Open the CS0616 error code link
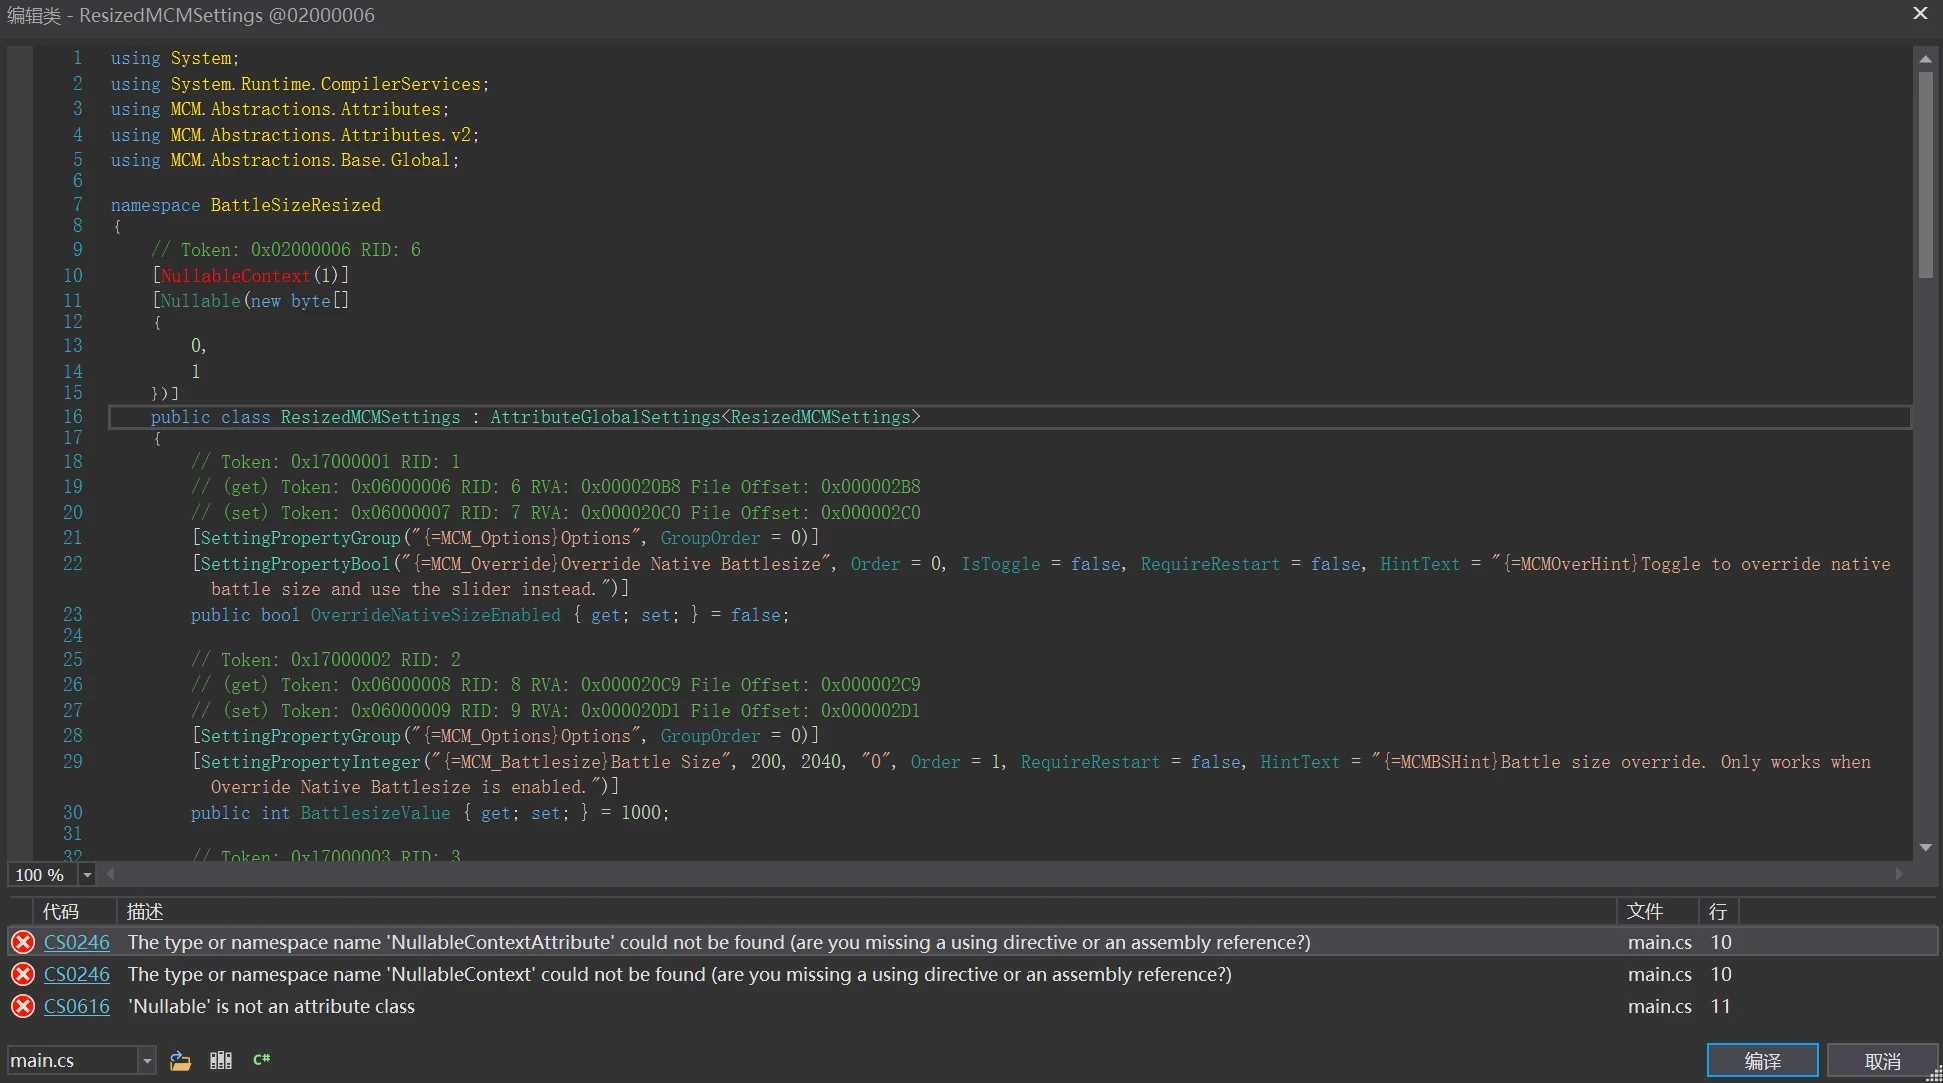 point(77,1006)
